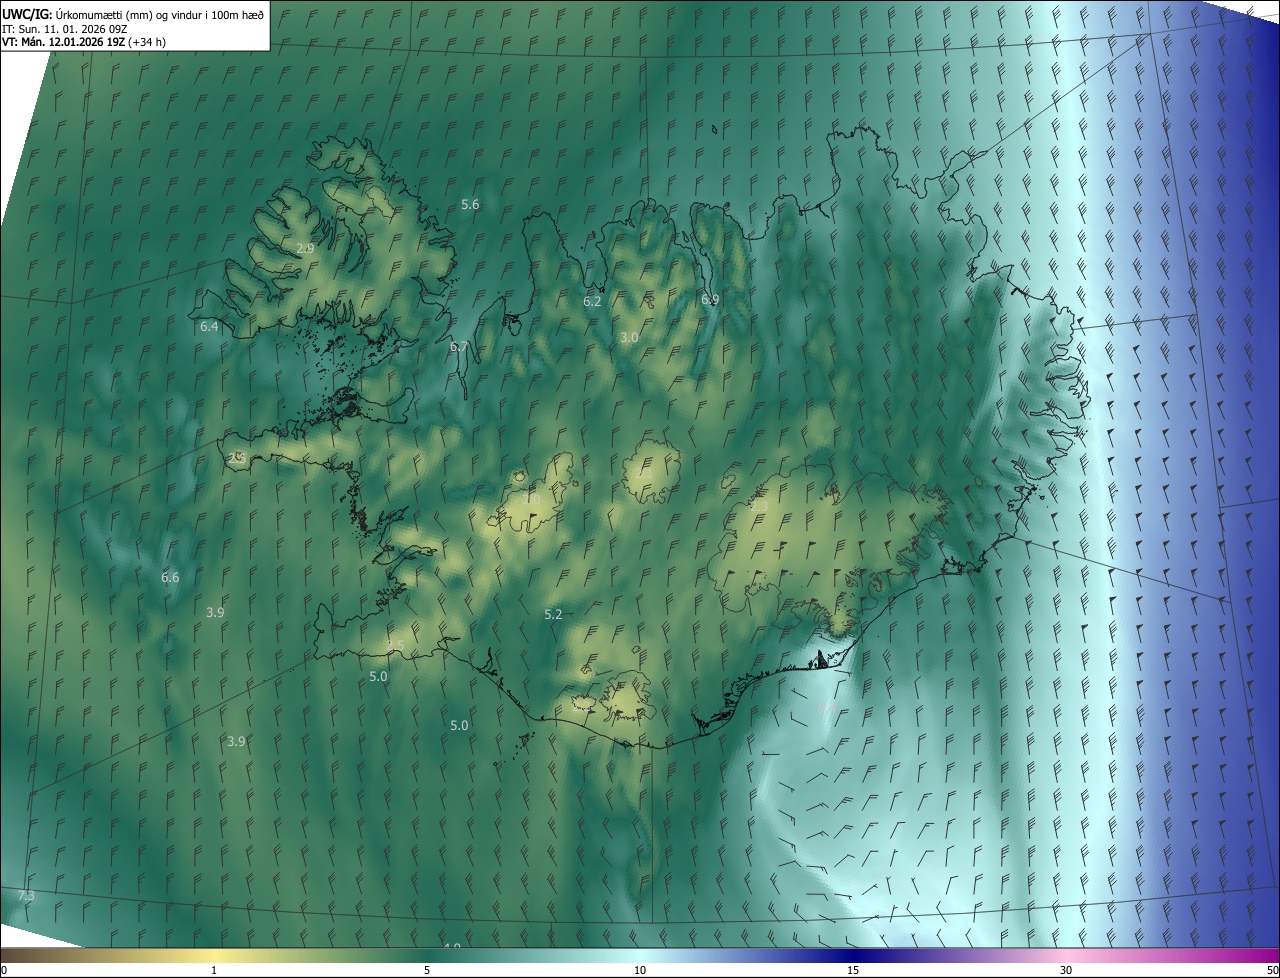Image resolution: width=1280 pixels, height=978 pixels.
Task: Click the '10' tick label on the color scale
Action: click(640, 970)
